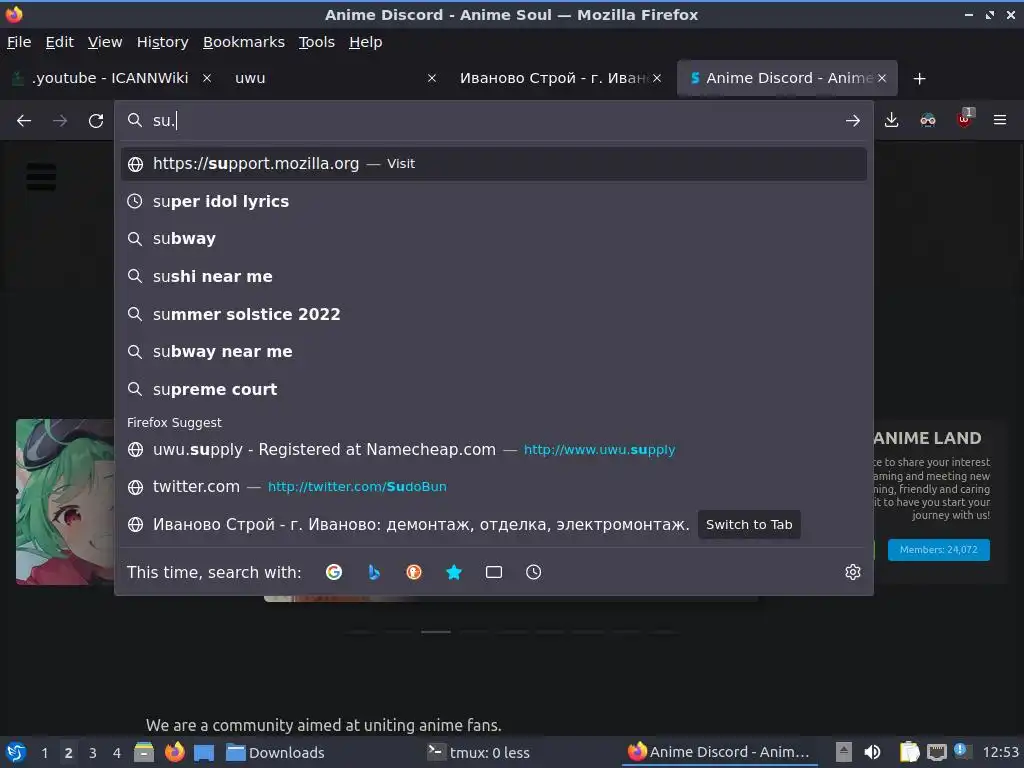The image size is (1024, 768).
Task: Open the Help menu
Action: 366,42
